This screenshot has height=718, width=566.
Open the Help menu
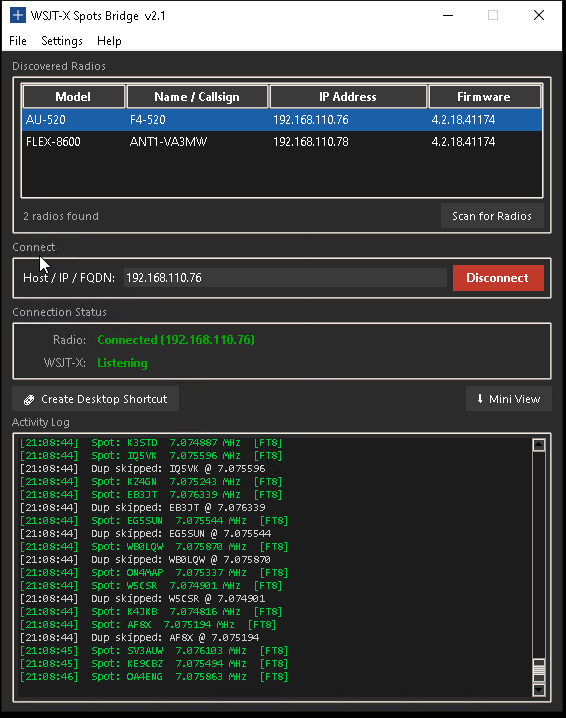click(109, 41)
